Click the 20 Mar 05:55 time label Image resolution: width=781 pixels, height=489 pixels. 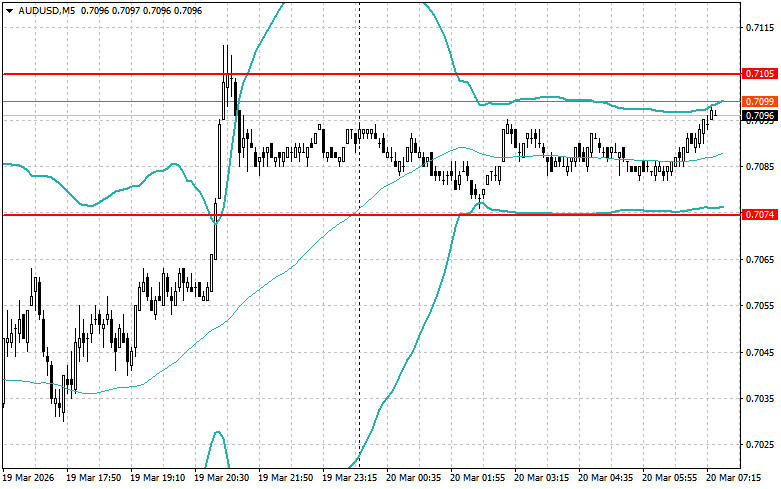point(670,478)
